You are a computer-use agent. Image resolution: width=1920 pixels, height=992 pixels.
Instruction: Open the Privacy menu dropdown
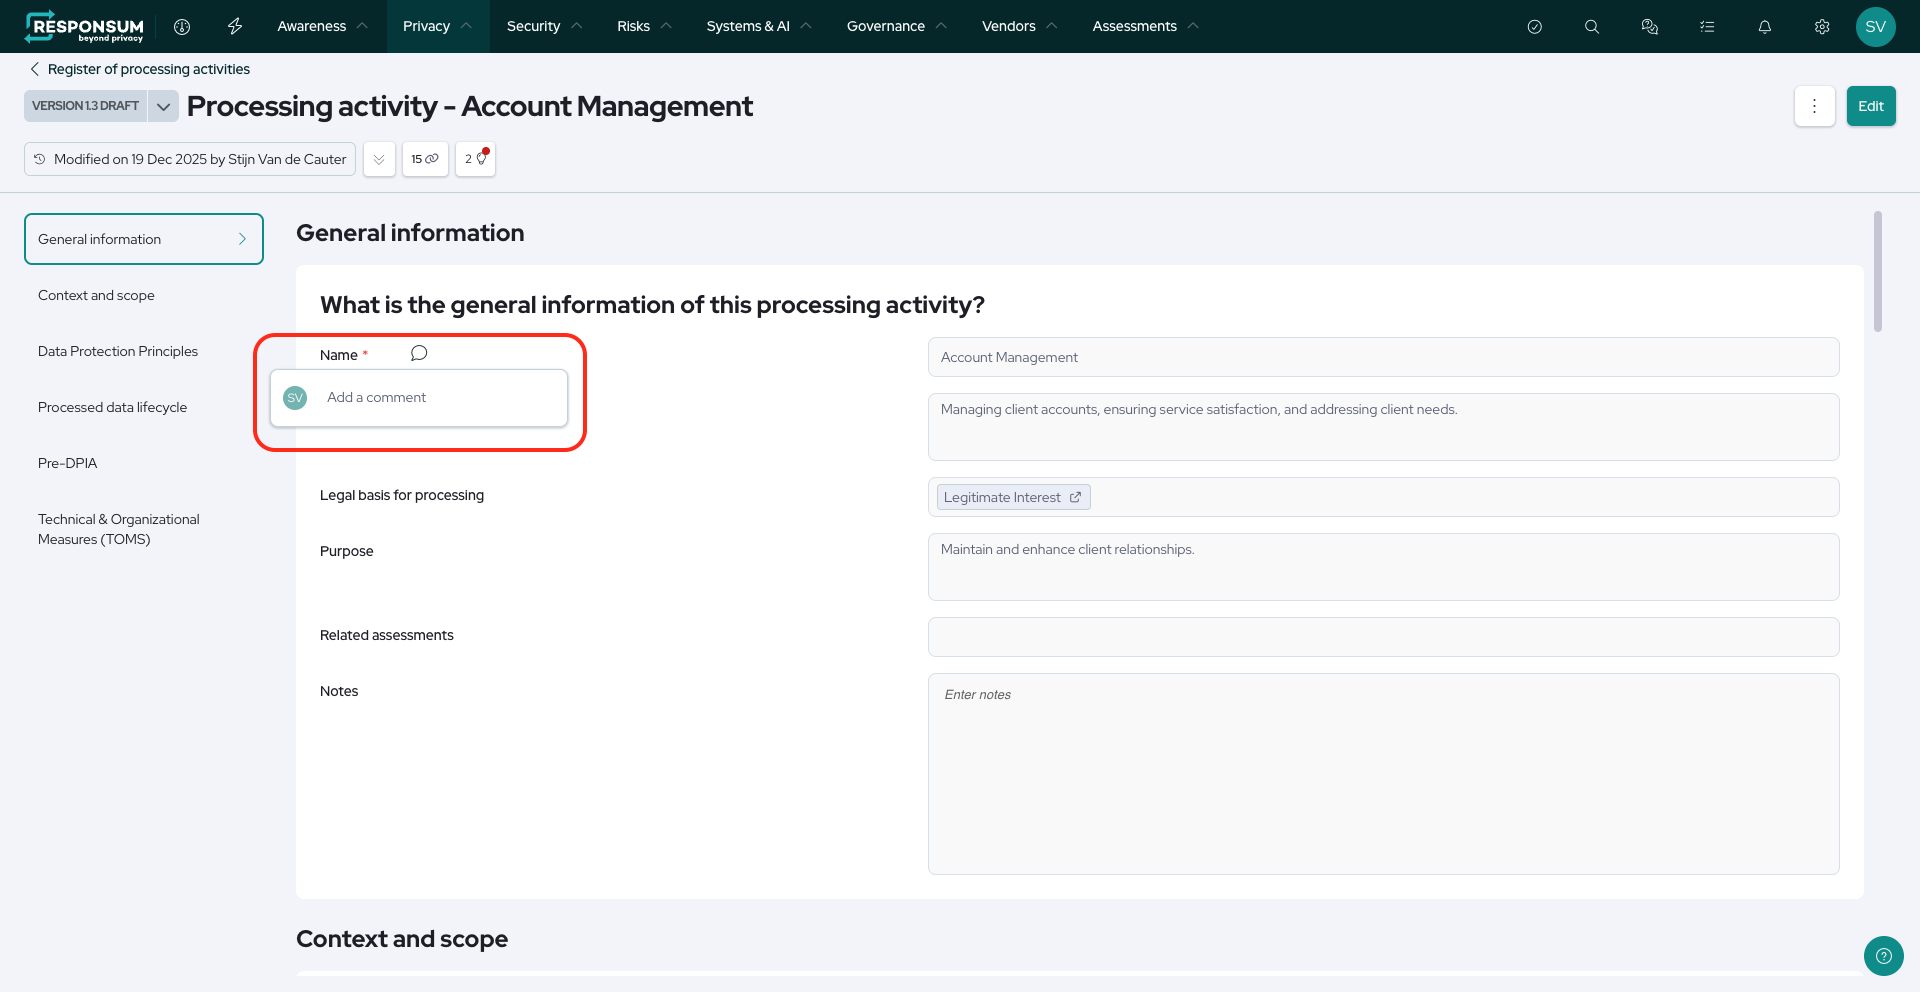(437, 26)
